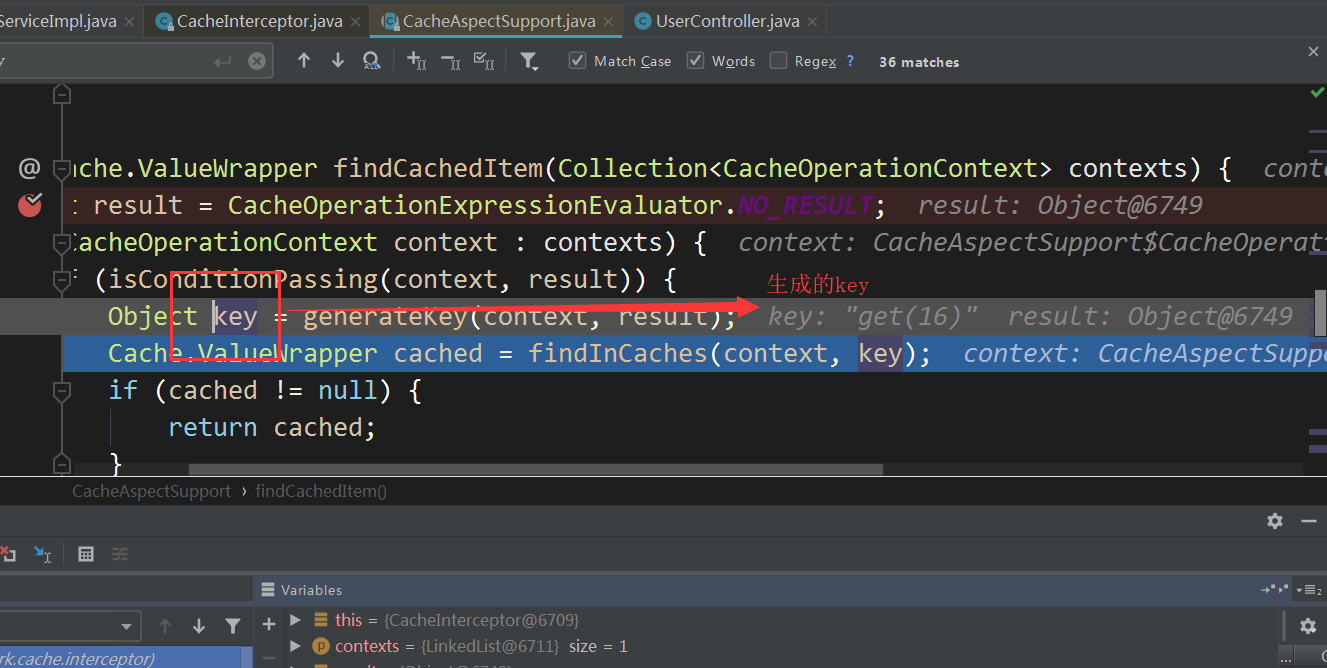The image size is (1327, 668).
Task: Click the @ annotation gutter icon
Action: point(30,168)
